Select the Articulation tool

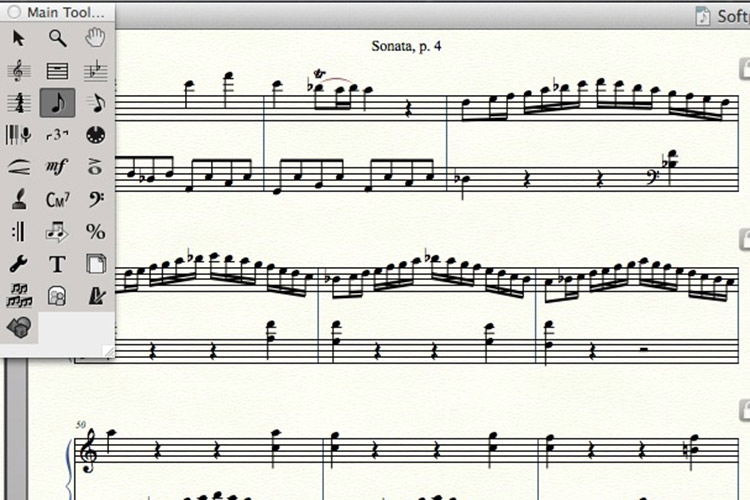pyautogui.click(x=95, y=167)
